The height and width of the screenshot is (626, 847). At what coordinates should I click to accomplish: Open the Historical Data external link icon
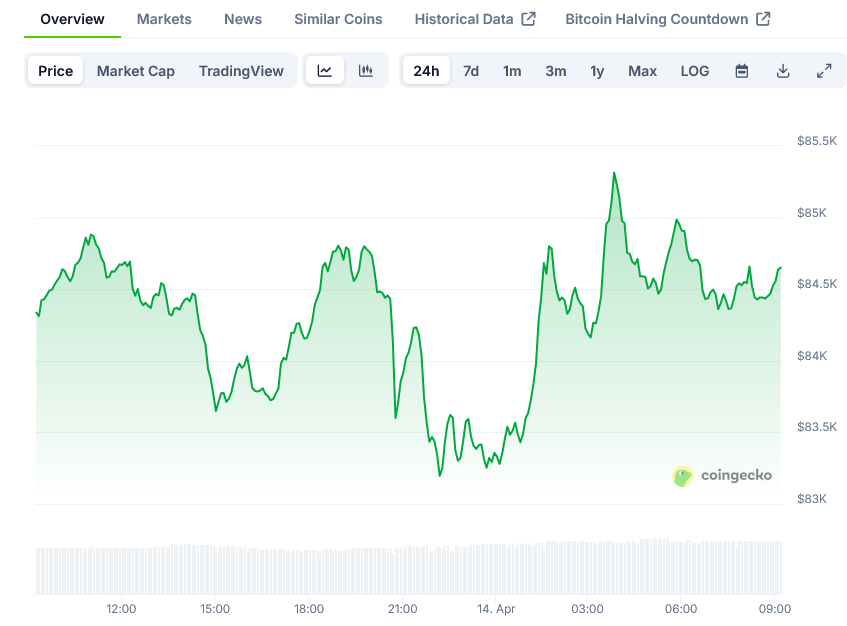(530, 18)
